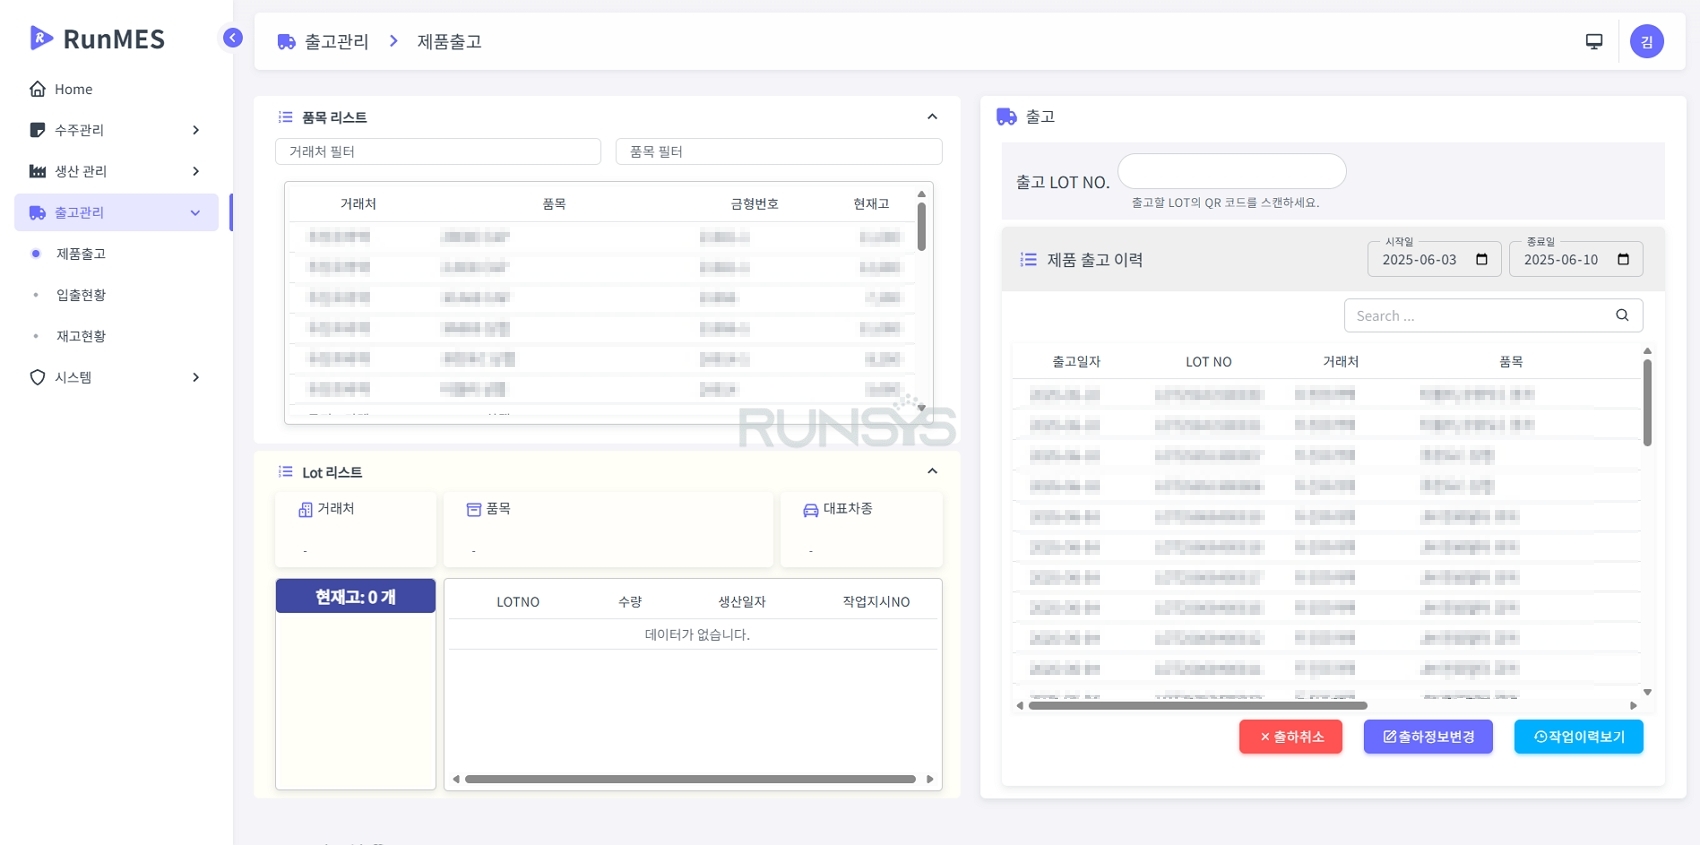Click the 출고관리 truck icon in sidebar
1700x845 pixels.
point(38,212)
